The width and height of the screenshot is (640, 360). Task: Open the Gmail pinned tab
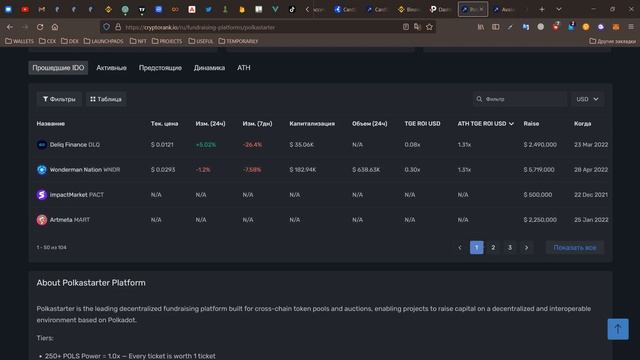(41, 9)
